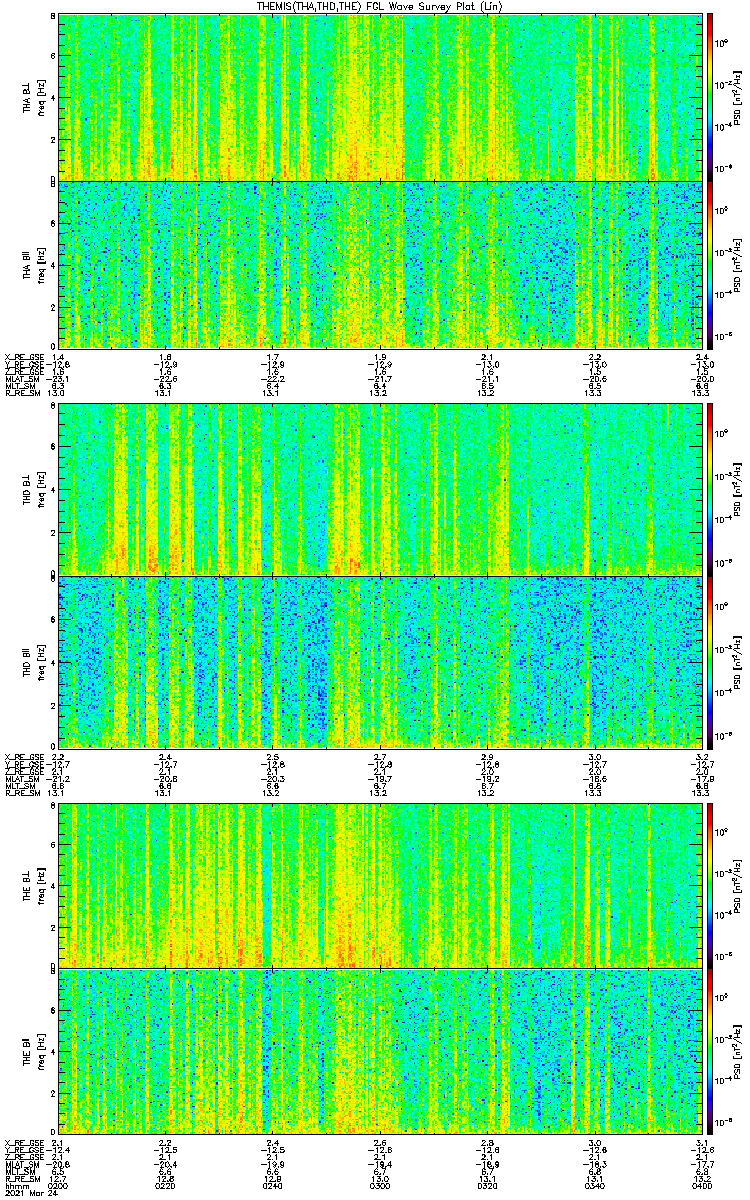Click the THA B-parallel spectrogram panel
This screenshot has width=750, height=1200.
click(x=380, y=263)
